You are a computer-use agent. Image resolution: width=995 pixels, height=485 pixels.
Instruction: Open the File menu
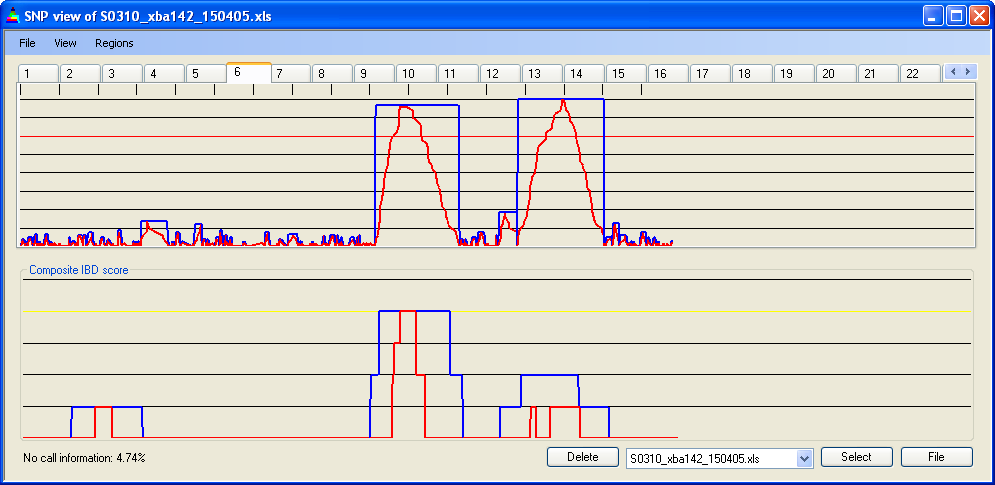click(x=27, y=43)
